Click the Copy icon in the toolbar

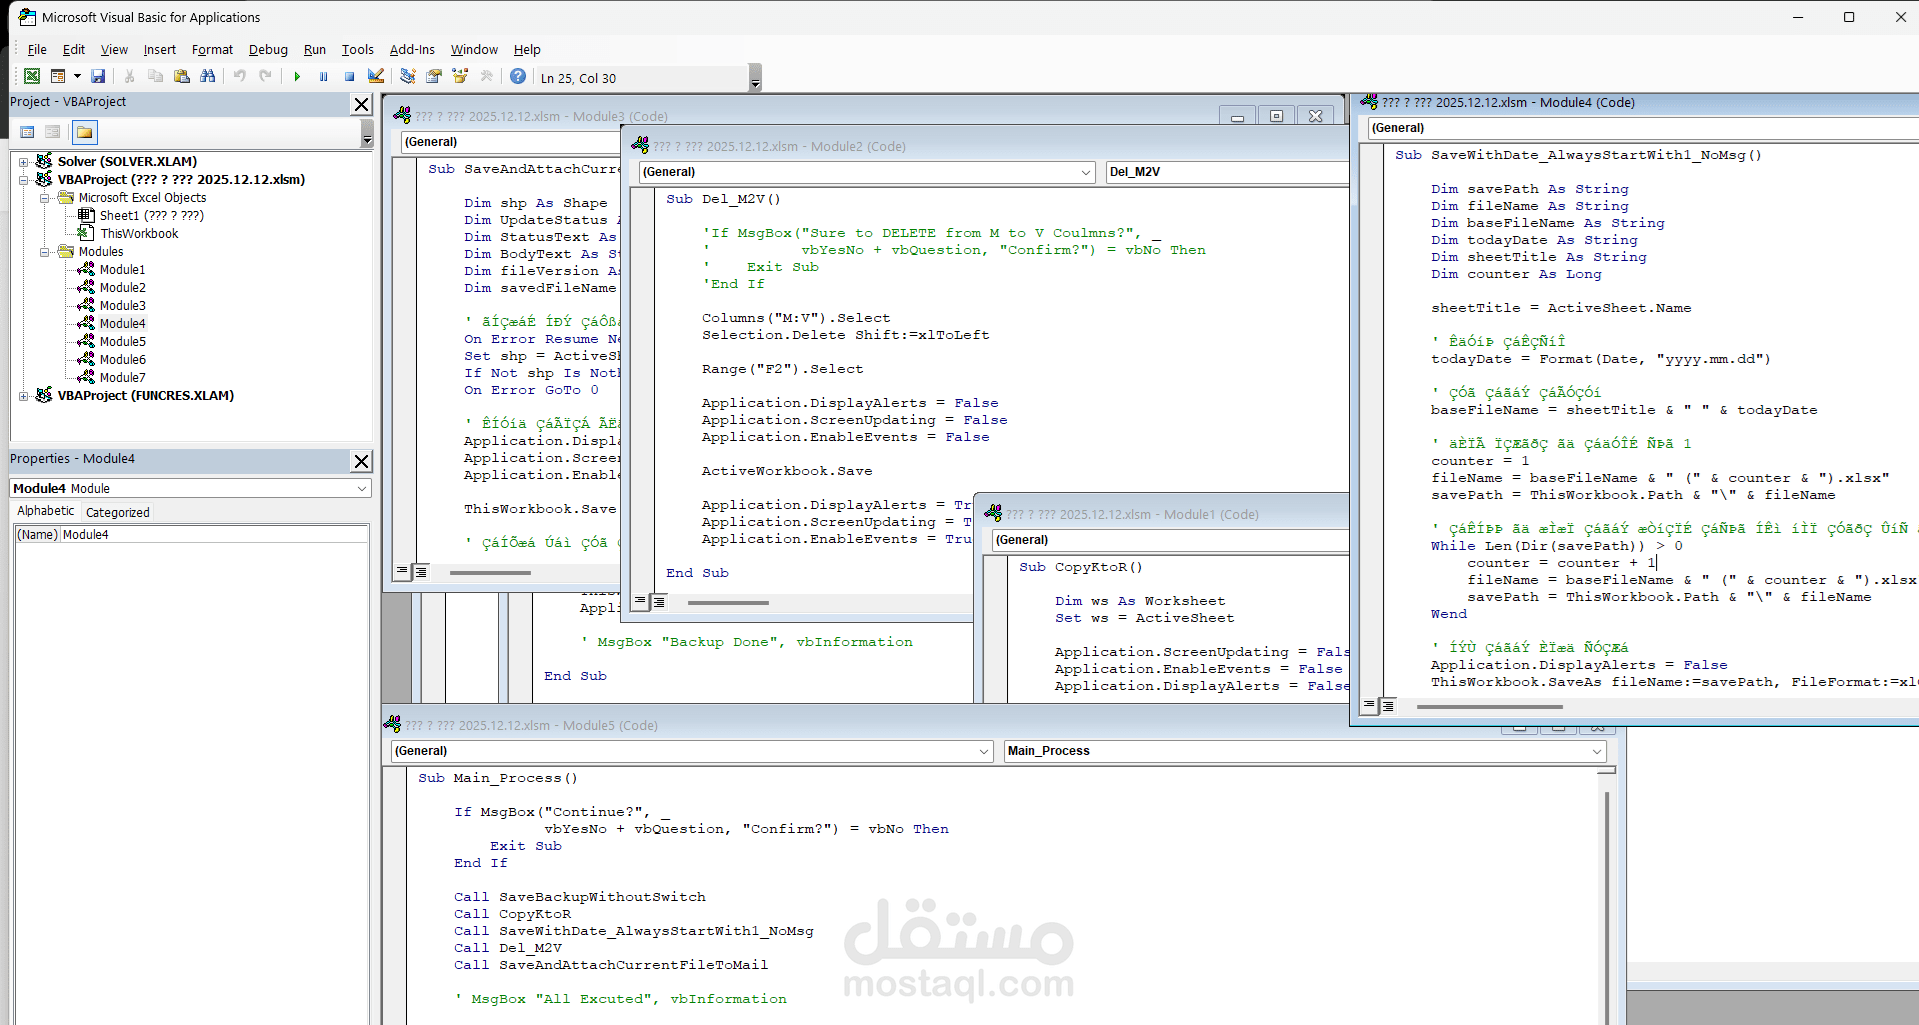[155, 76]
